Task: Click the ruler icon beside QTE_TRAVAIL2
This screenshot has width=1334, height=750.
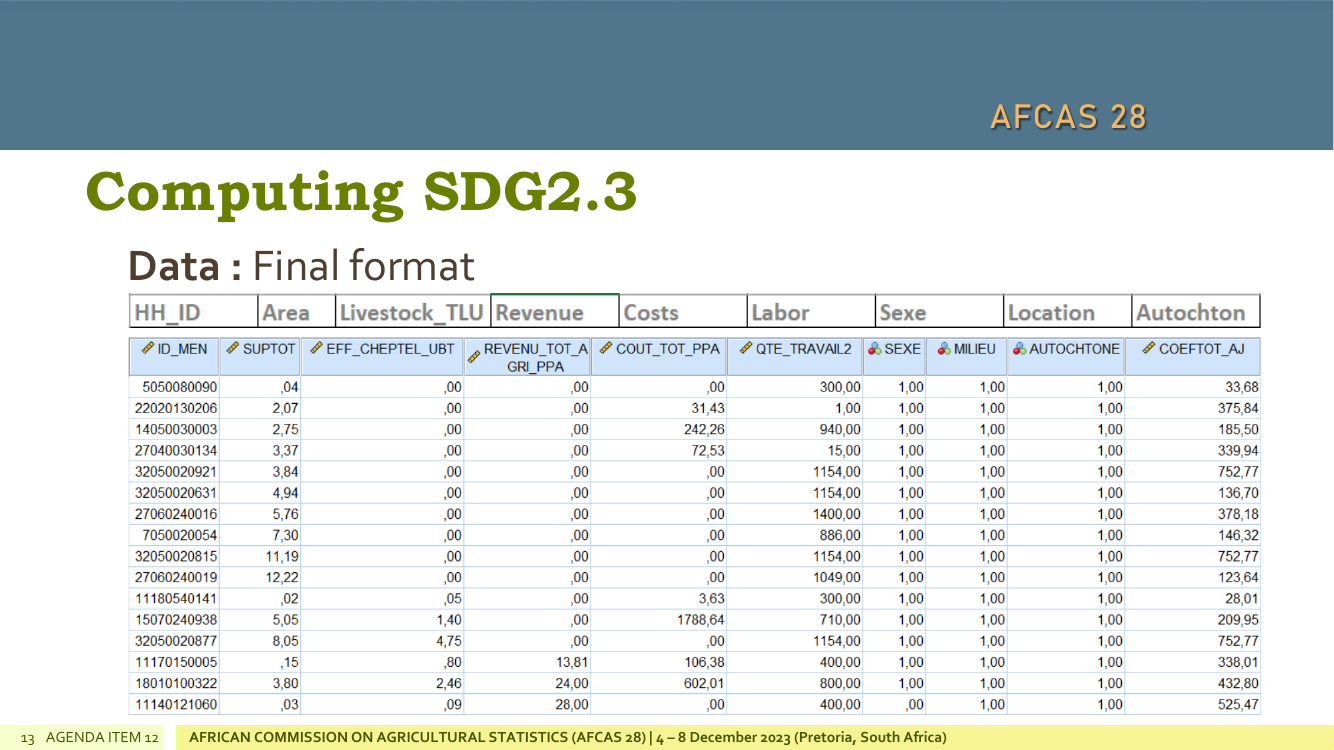Action: pyautogui.click(x=746, y=349)
